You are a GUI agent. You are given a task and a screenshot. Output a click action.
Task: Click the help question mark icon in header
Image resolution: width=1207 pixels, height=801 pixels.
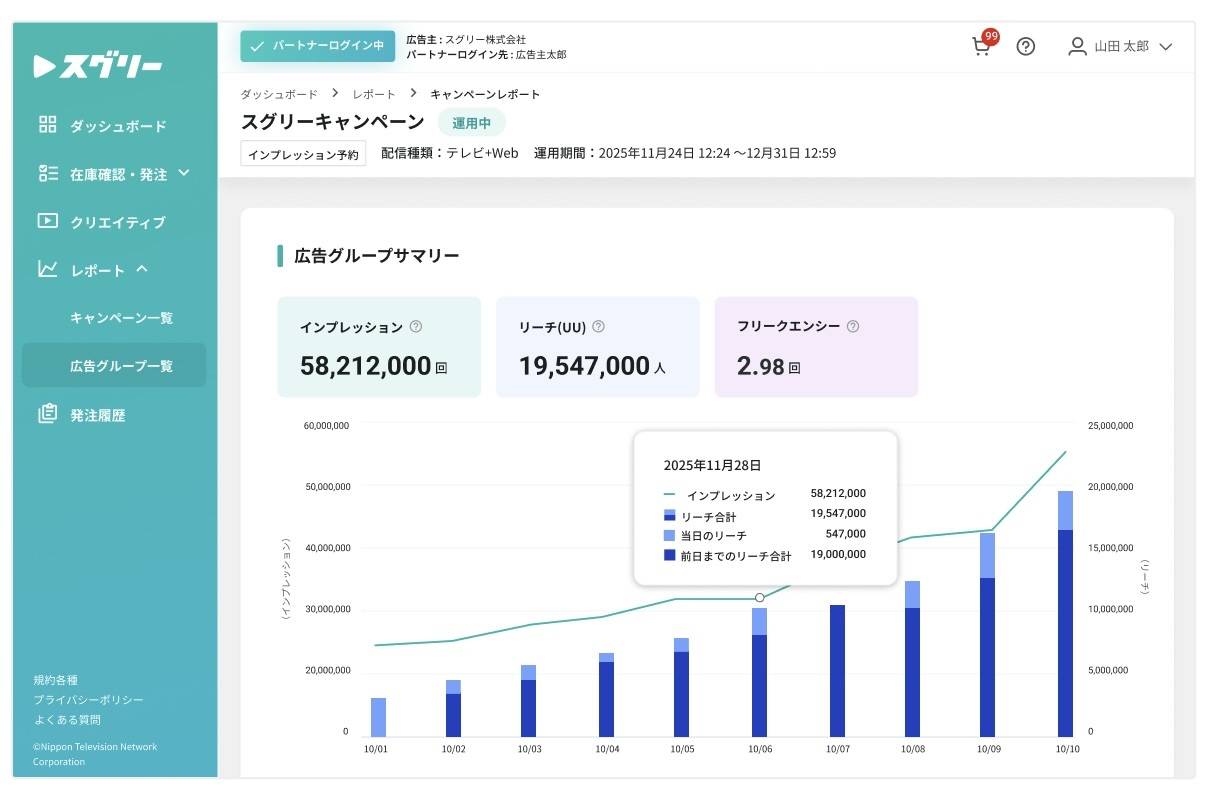[x=1025, y=47]
